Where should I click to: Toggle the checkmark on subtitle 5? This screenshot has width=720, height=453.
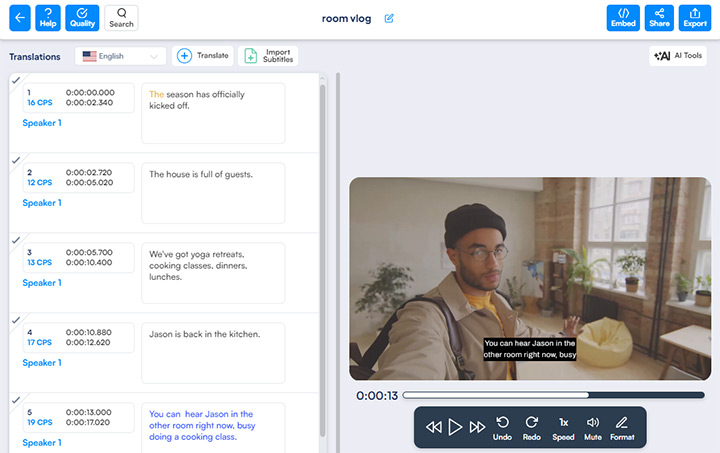click(15, 400)
